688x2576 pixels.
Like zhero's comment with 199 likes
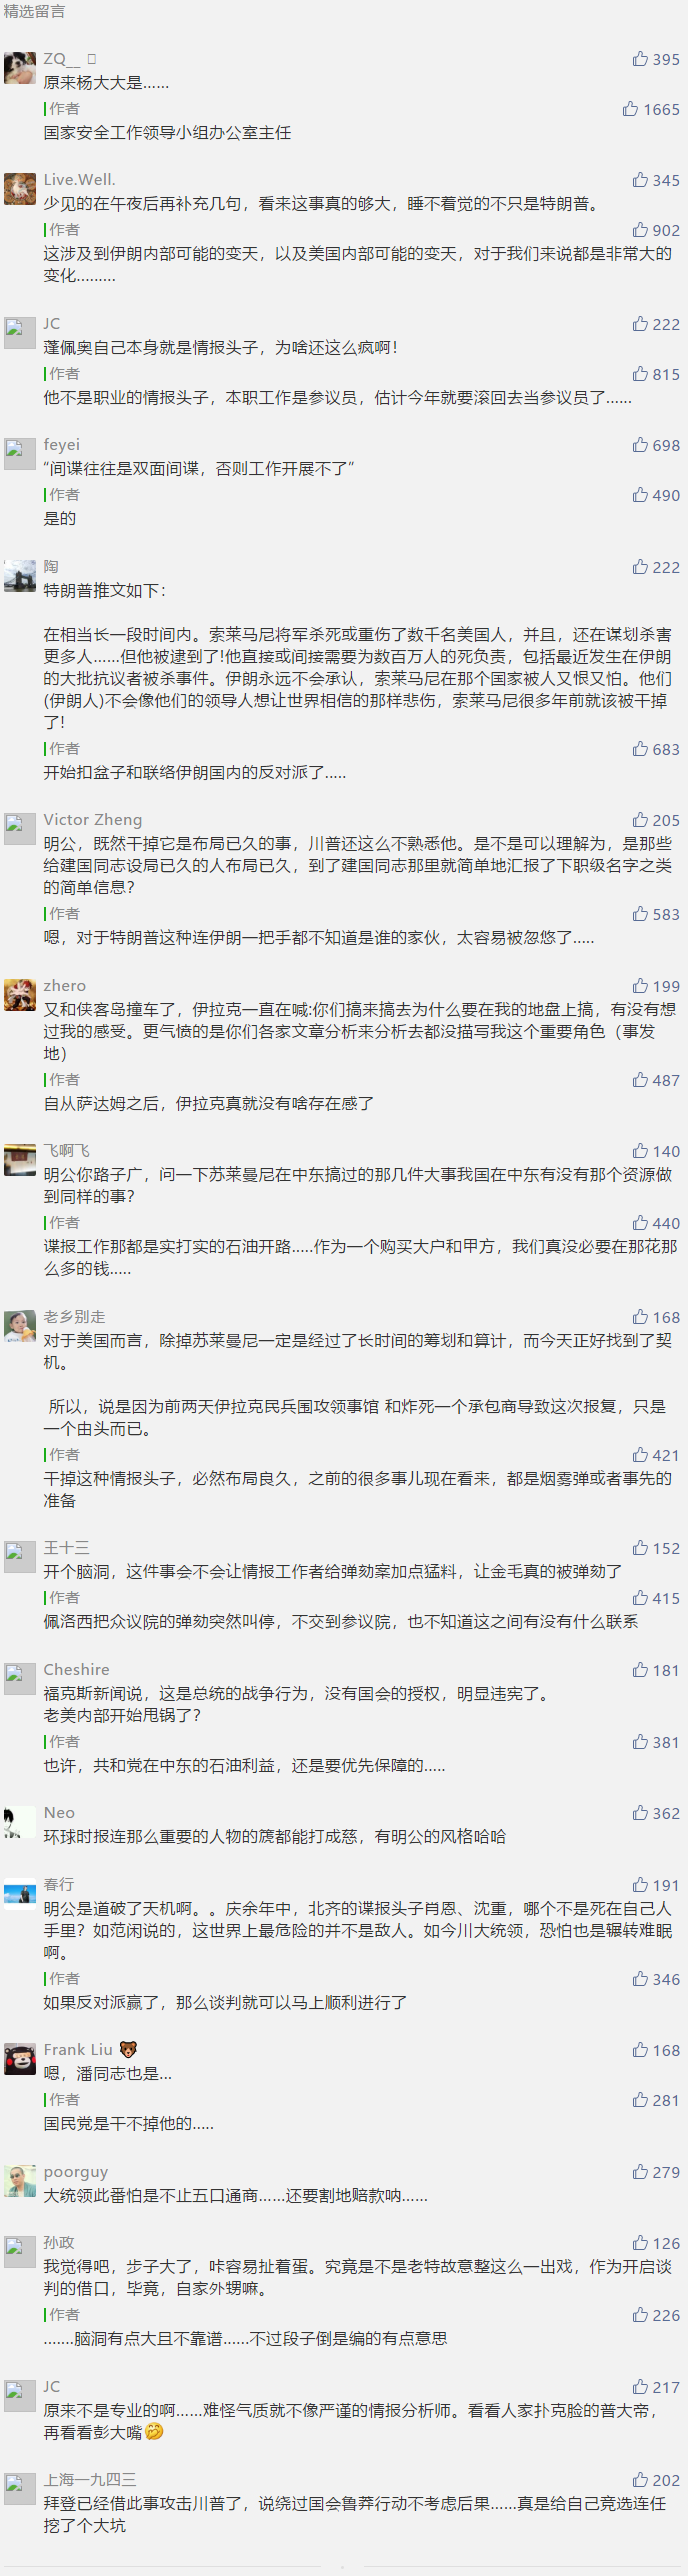point(655,986)
